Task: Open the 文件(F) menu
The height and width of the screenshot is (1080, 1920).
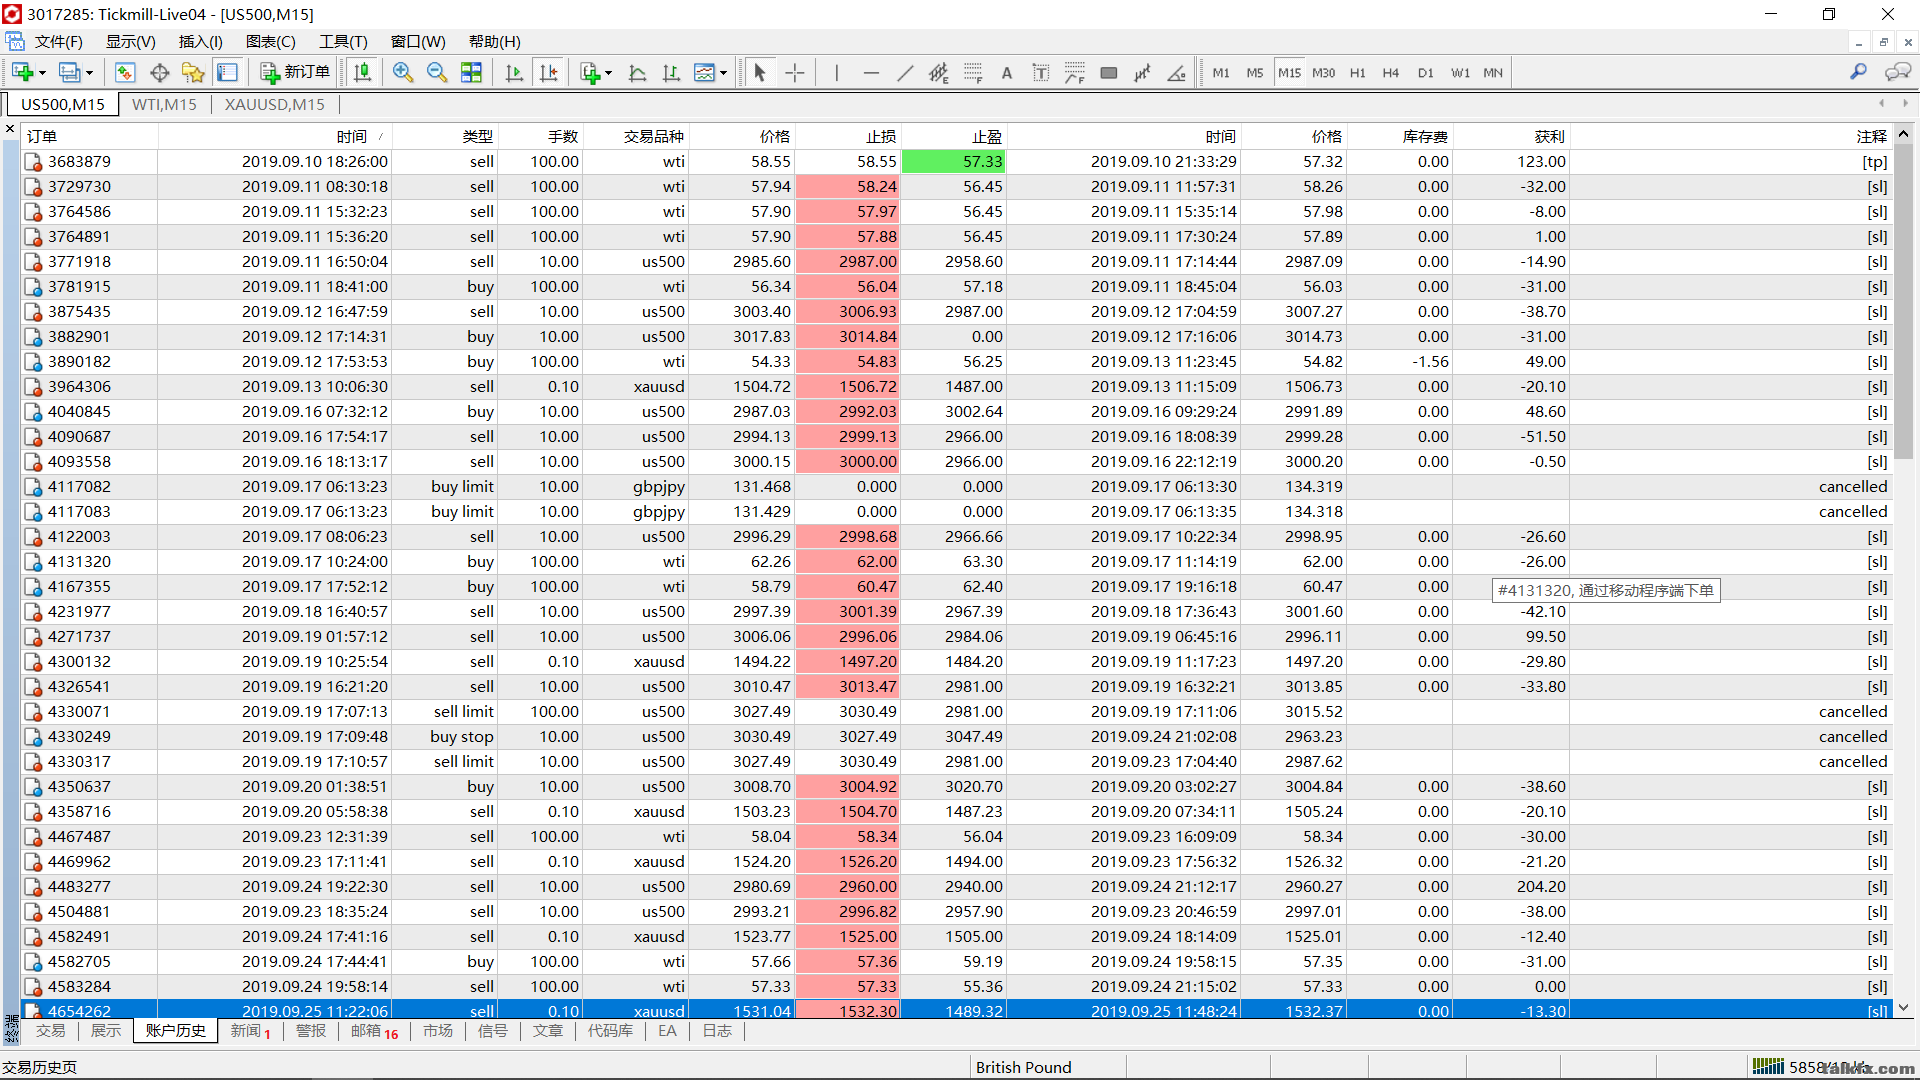Action: (x=59, y=41)
